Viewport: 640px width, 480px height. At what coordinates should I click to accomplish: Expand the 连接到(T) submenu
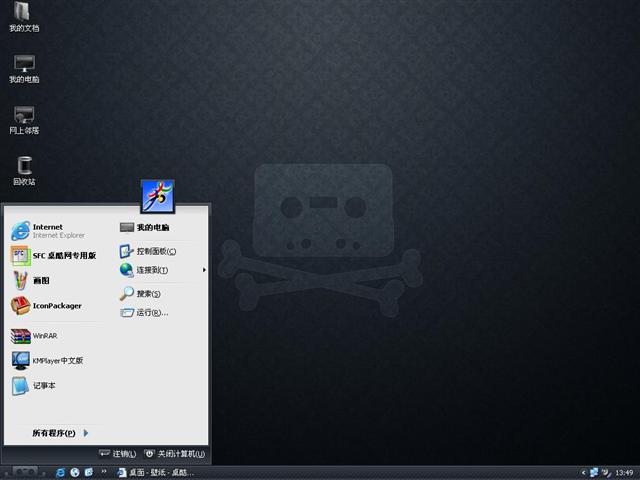point(162,270)
